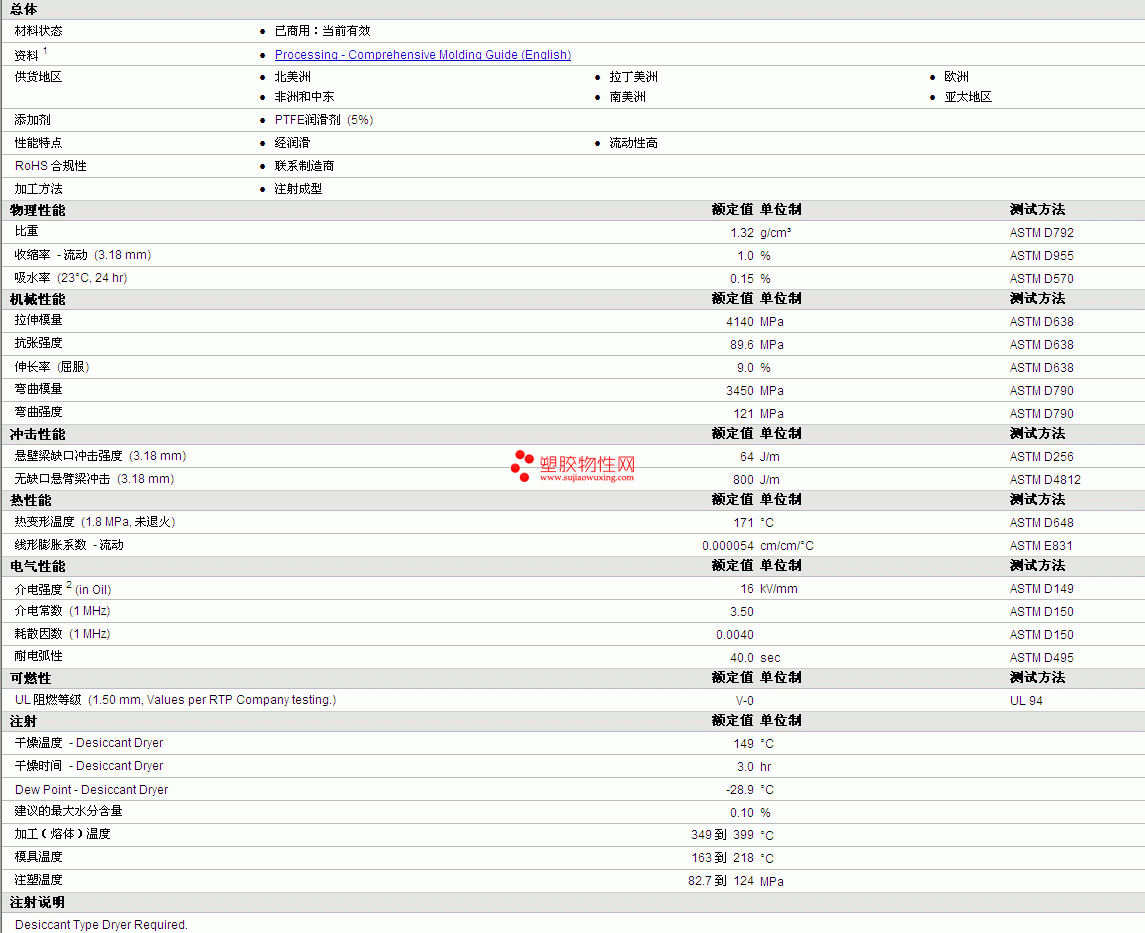This screenshot has width=1145, height=933.
Task: Select the 物理性能 section header
Action: (x=38, y=210)
